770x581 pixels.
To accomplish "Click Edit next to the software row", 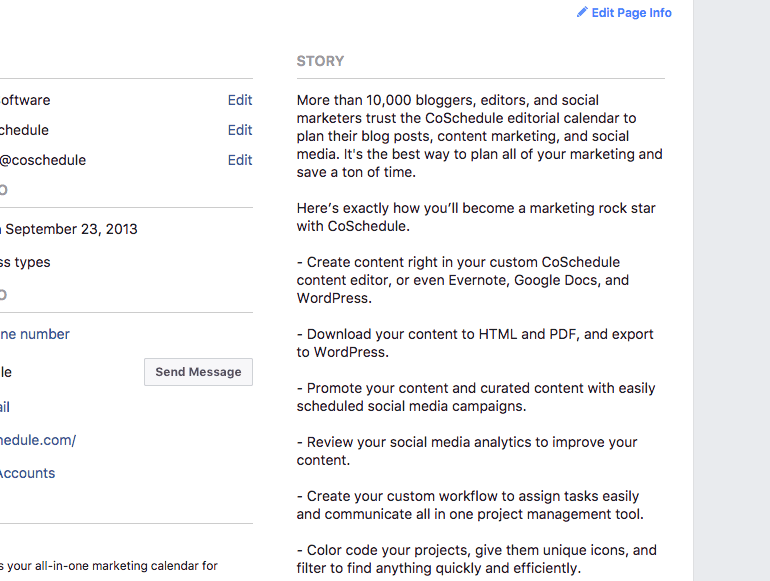I will point(240,100).
